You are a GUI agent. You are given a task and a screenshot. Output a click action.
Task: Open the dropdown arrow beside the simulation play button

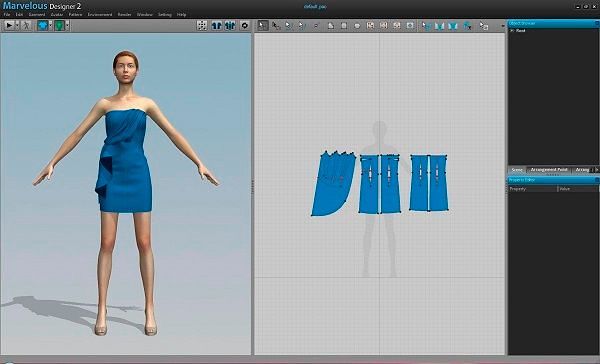click(x=17, y=26)
